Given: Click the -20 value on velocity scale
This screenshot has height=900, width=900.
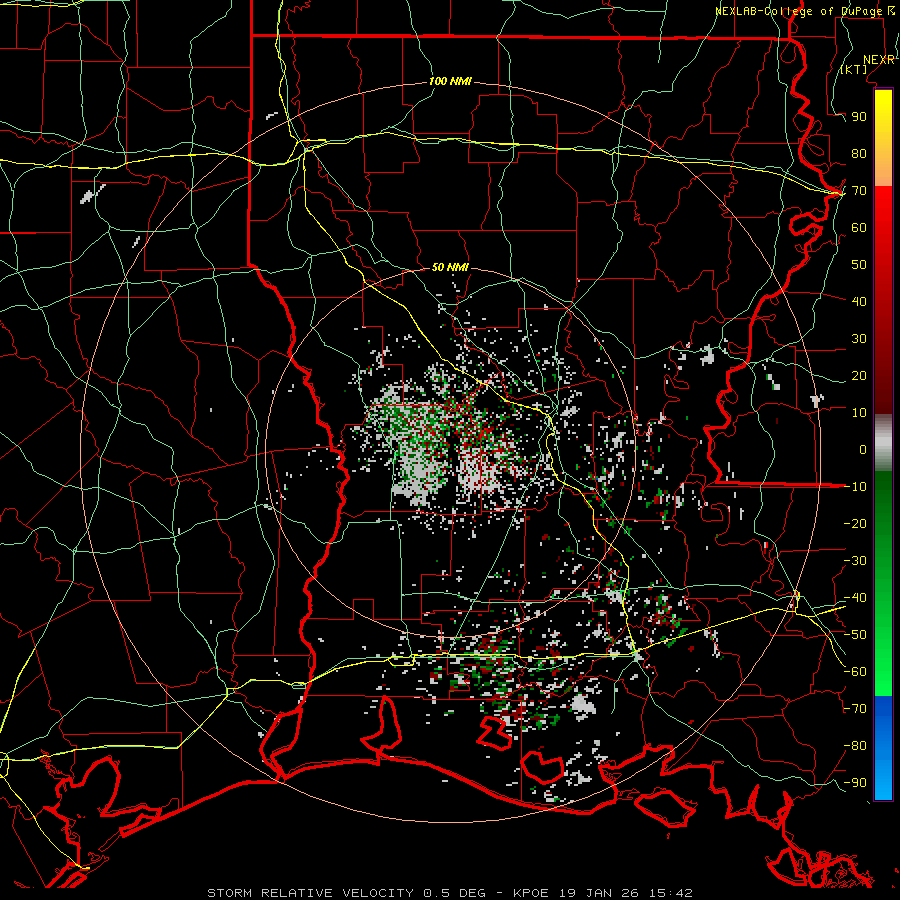Looking at the screenshot, I should (855, 524).
